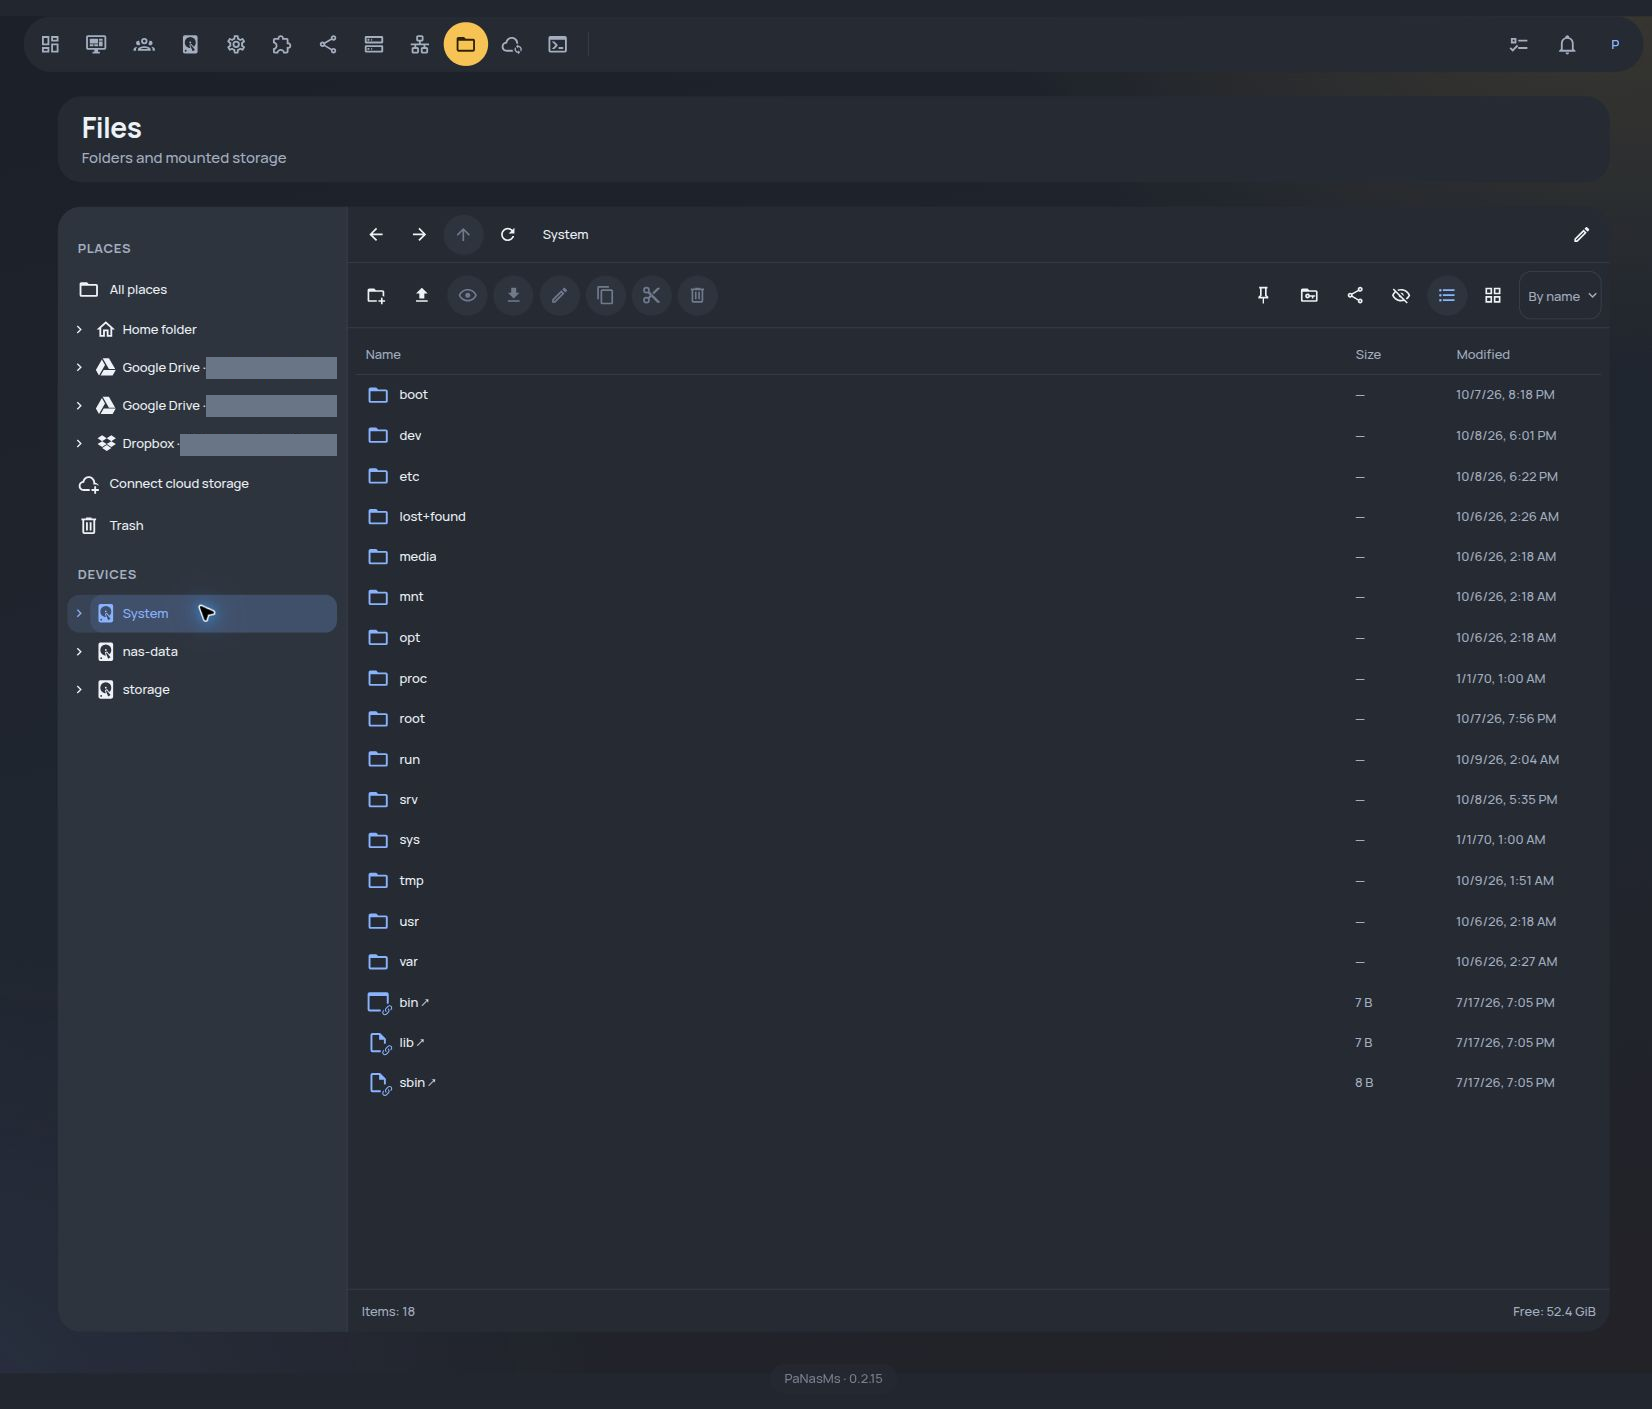The width and height of the screenshot is (1652, 1409).
Task: Select the boot folder row
Action: click(978, 395)
